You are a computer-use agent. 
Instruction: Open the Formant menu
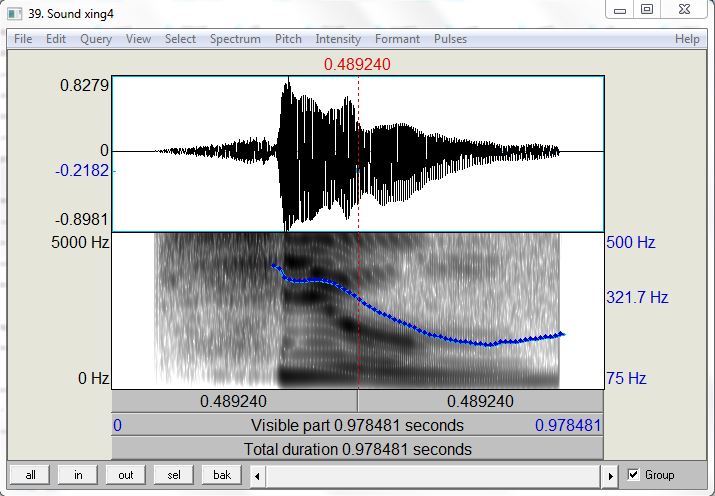click(397, 39)
